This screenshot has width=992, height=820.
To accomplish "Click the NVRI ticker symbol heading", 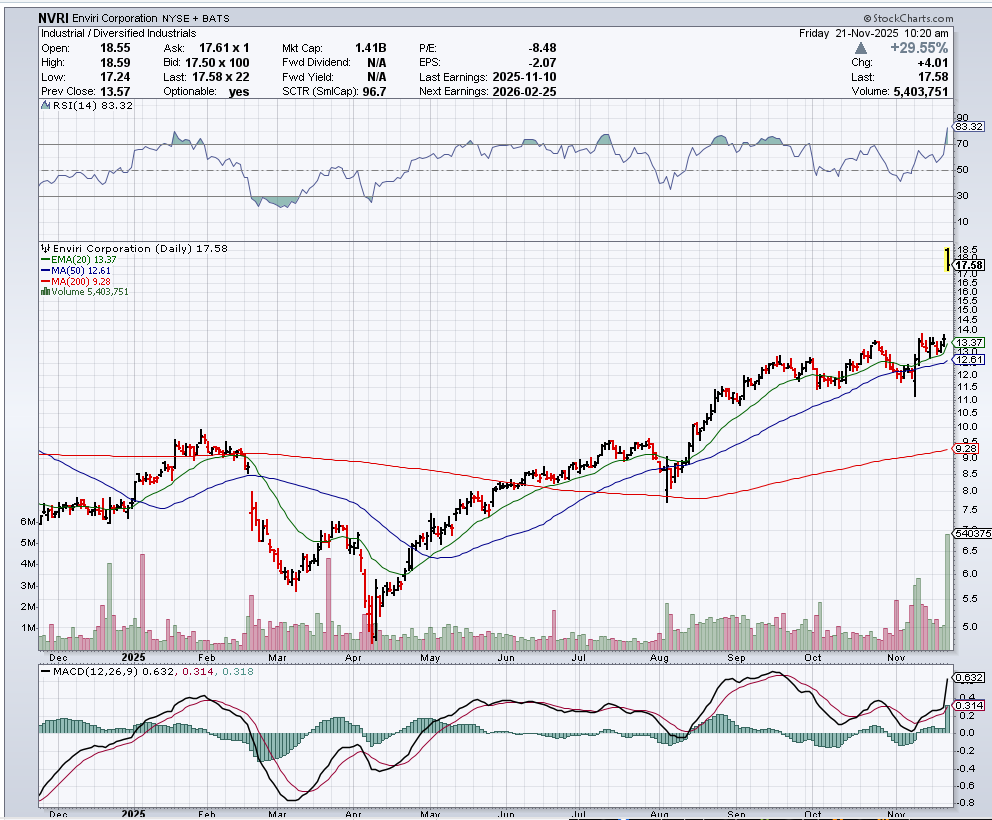I will point(55,18).
